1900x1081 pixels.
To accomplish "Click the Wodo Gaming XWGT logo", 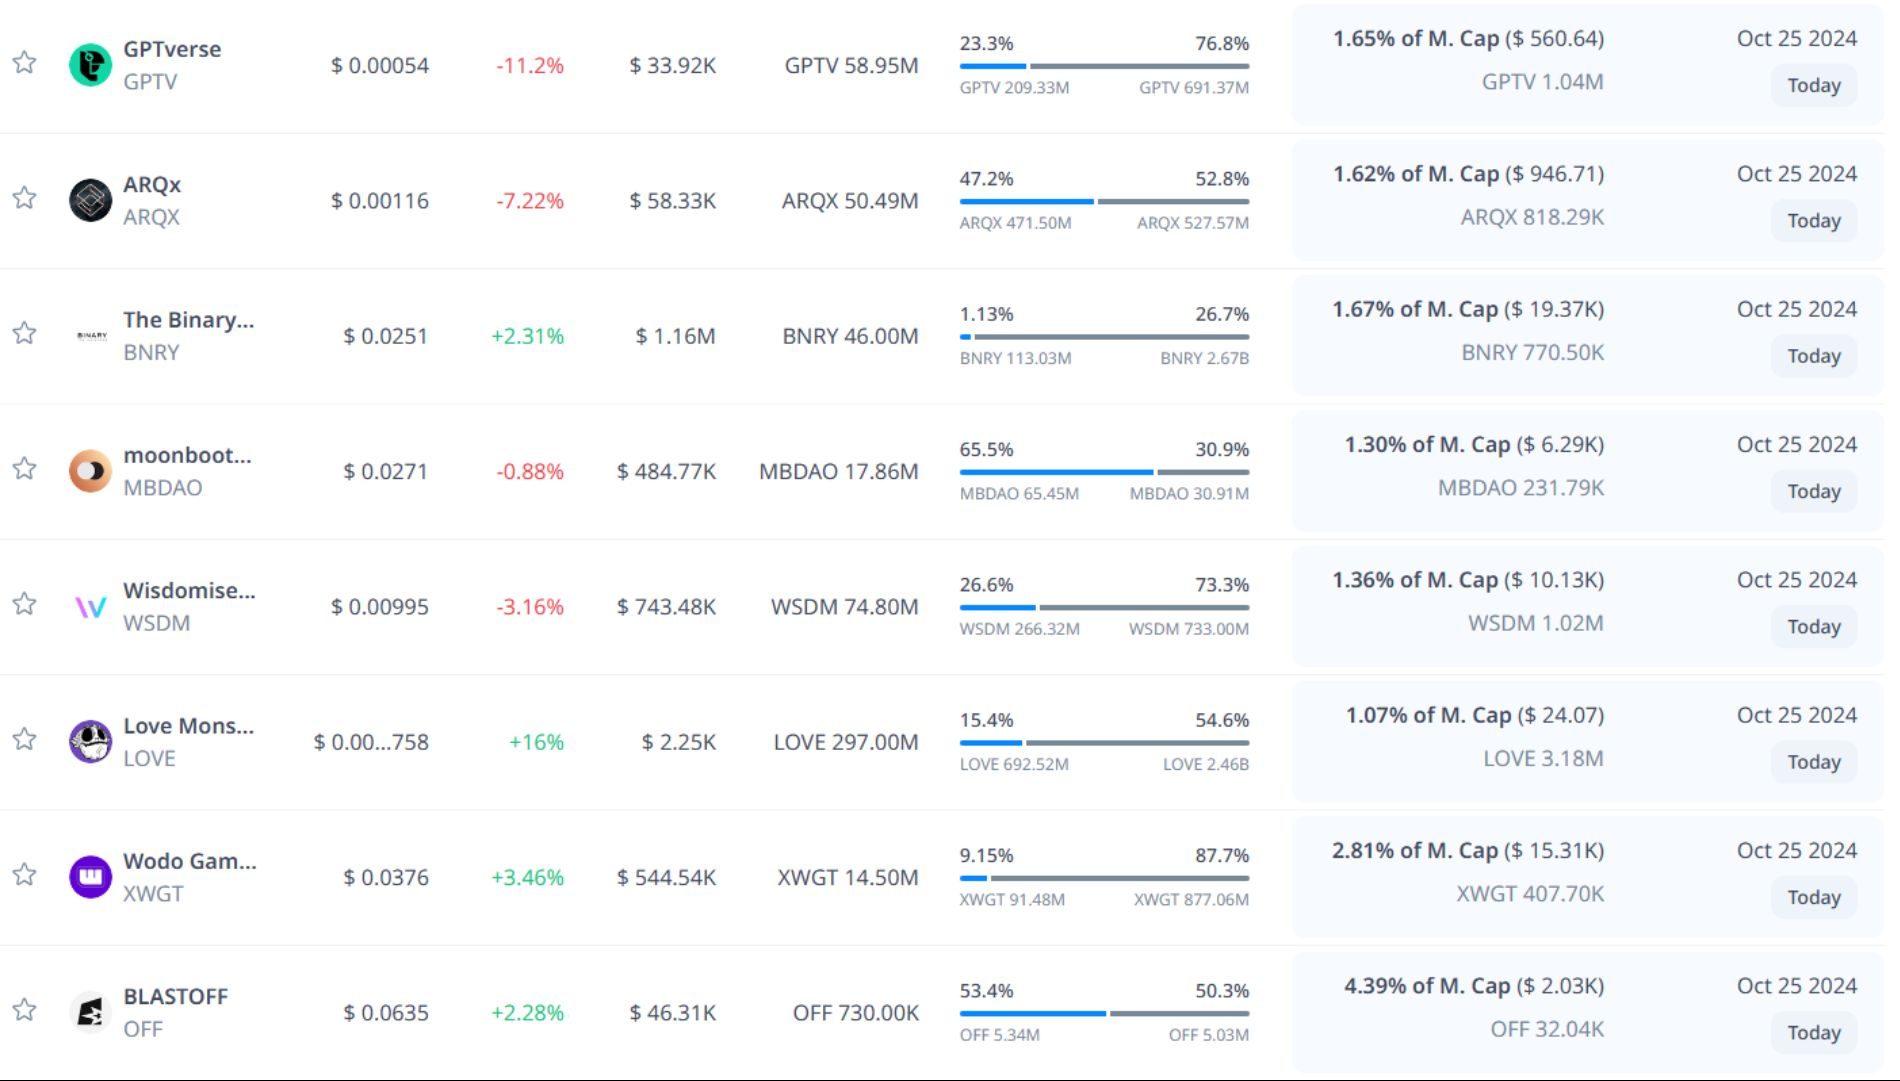I will [x=90, y=877].
